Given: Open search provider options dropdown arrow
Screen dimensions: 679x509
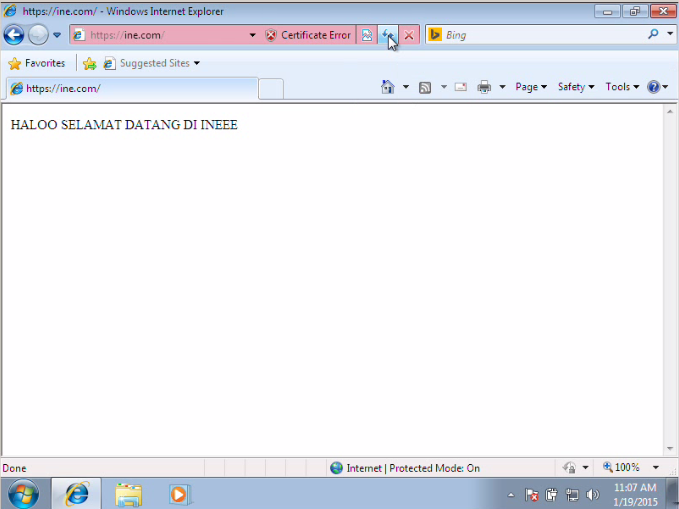Looking at the screenshot, I should coord(670,34).
